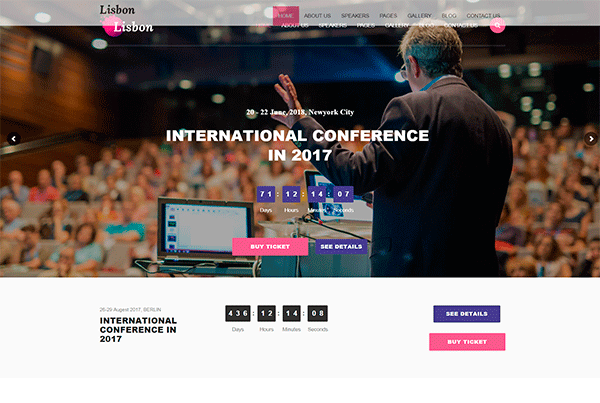
Task: Click the 436 days countdown box
Action: (238, 313)
